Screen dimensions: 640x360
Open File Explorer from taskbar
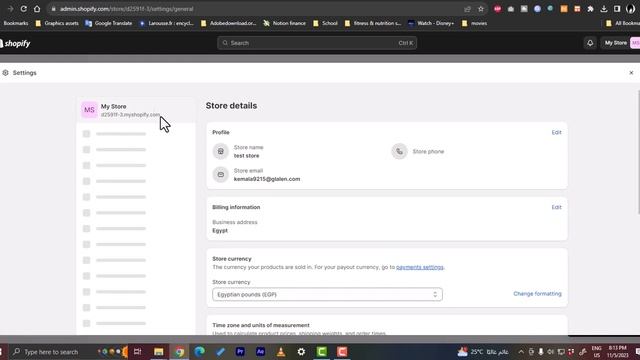point(158,351)
